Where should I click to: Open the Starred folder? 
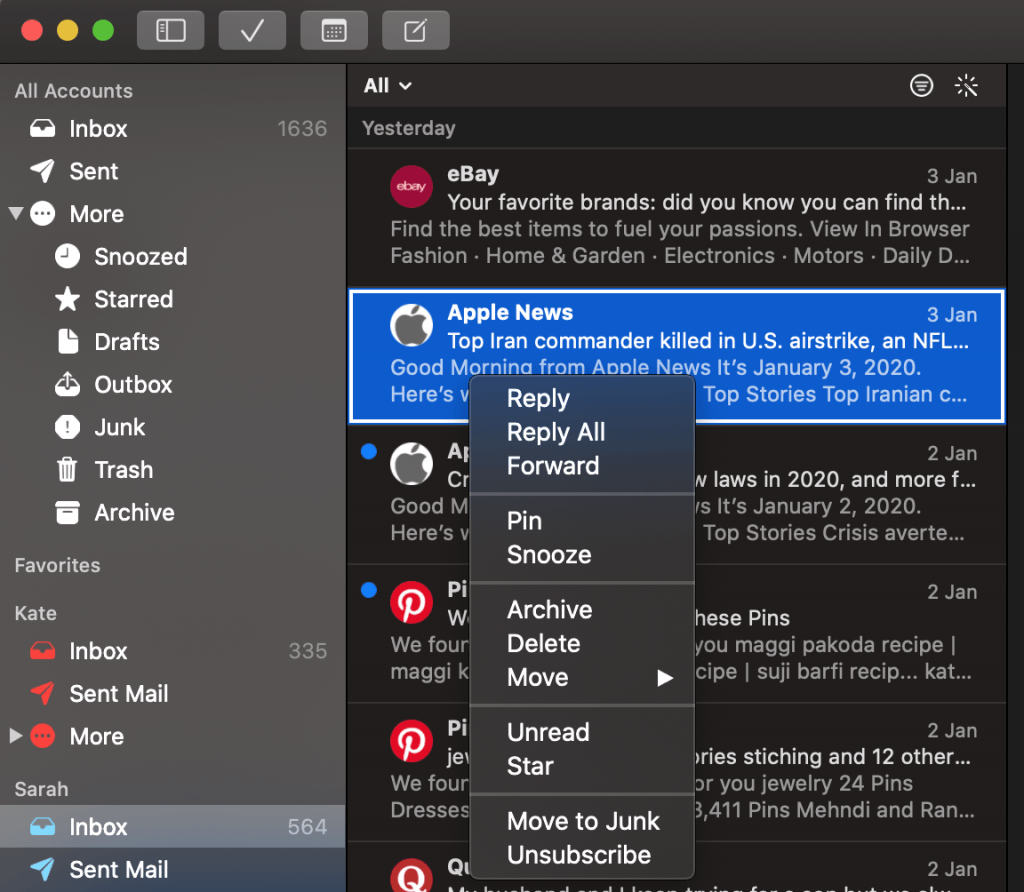[x=173, y=299]
